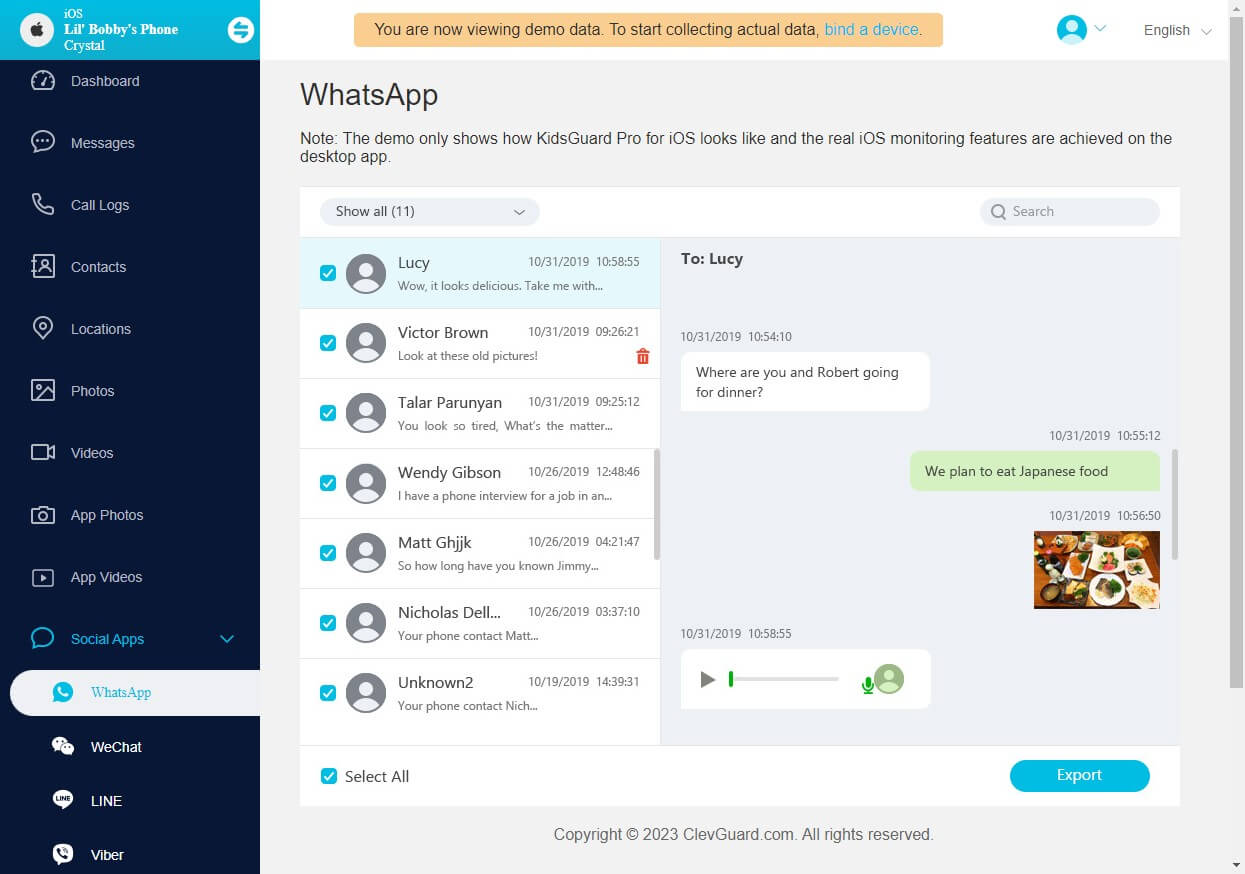Select the Nicholas Dell... chat row

(480, 623)
